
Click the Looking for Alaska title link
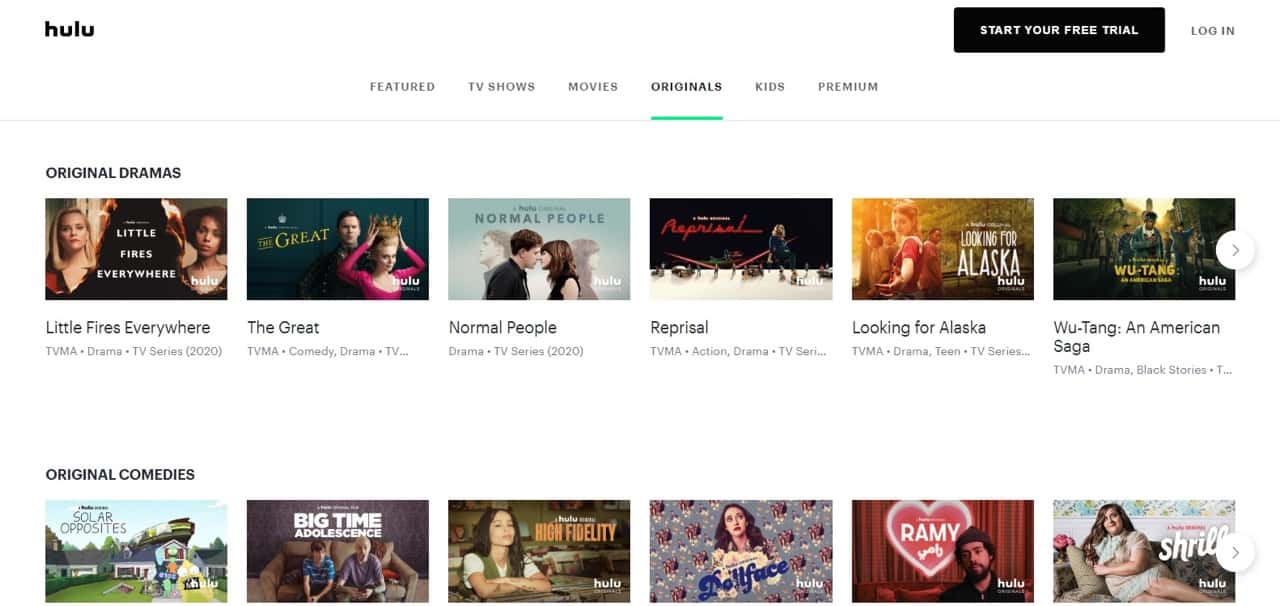coord(919,328)
